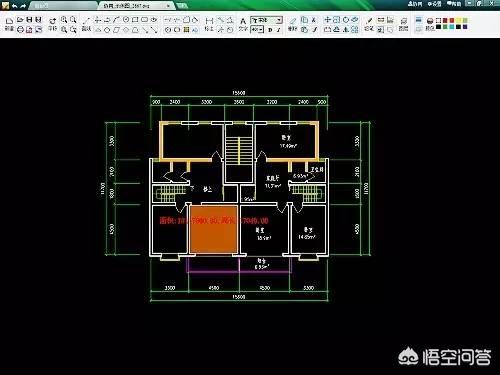
Task: Open the font size dropdown
Action: click(257, 30)
